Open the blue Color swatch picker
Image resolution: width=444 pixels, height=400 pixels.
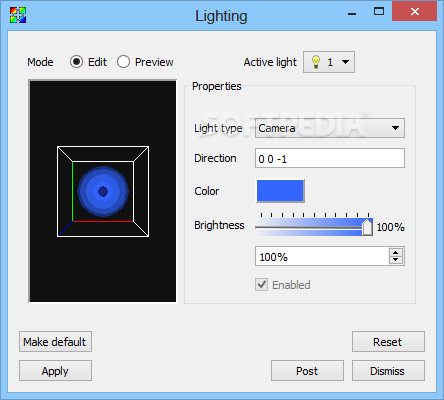click(280, 191)
